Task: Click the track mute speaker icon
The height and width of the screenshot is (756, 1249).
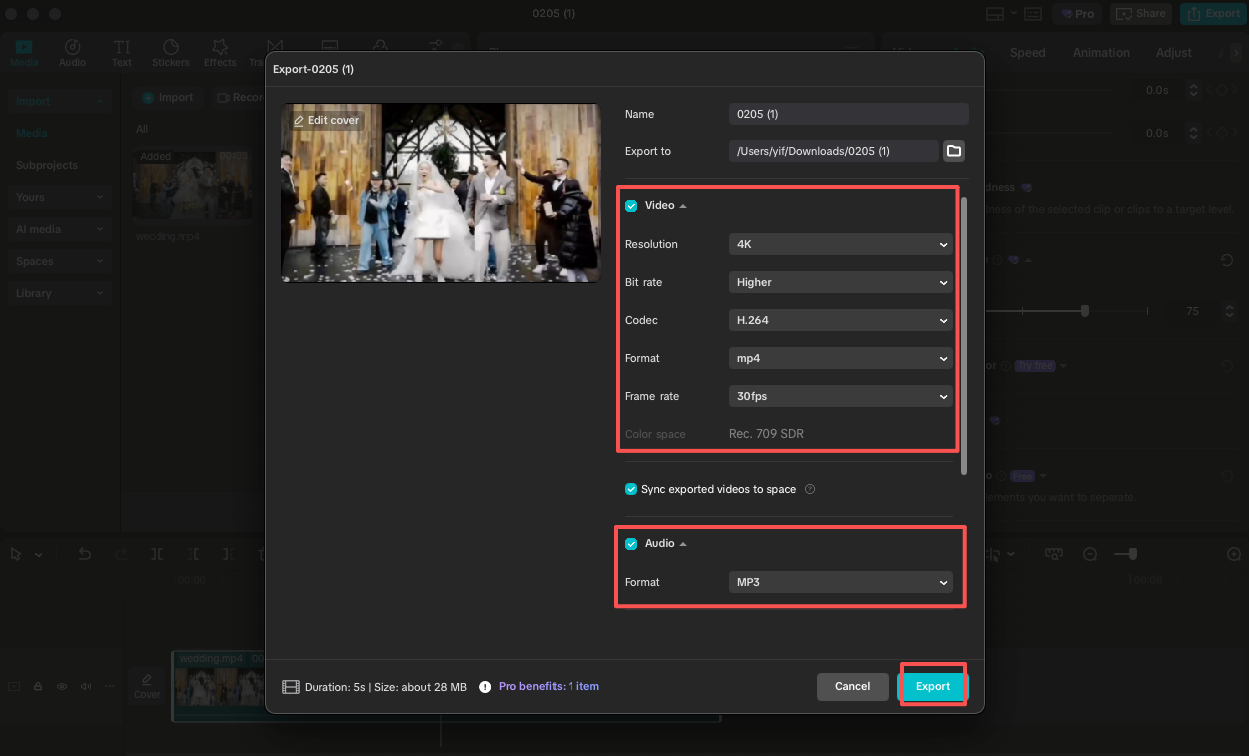Action: (x=86, y=687)
